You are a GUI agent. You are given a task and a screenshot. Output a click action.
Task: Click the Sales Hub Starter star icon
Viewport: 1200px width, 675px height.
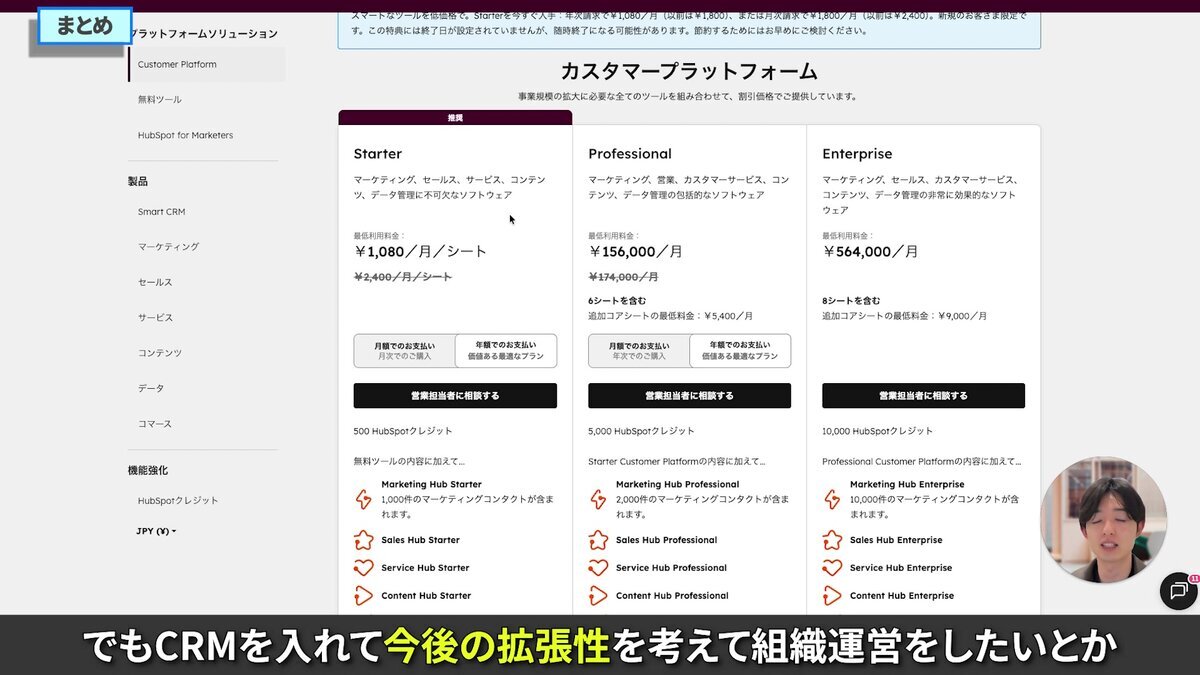tap(364, 540)
